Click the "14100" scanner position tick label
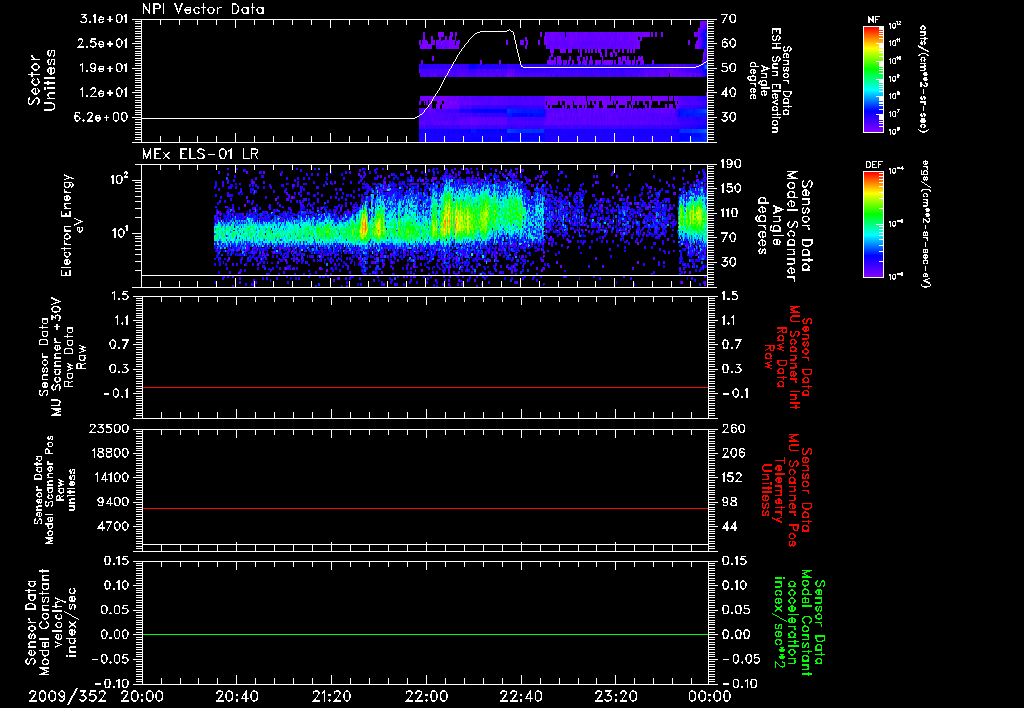The height and width of the screenshot is (708, 1024). 109,477
